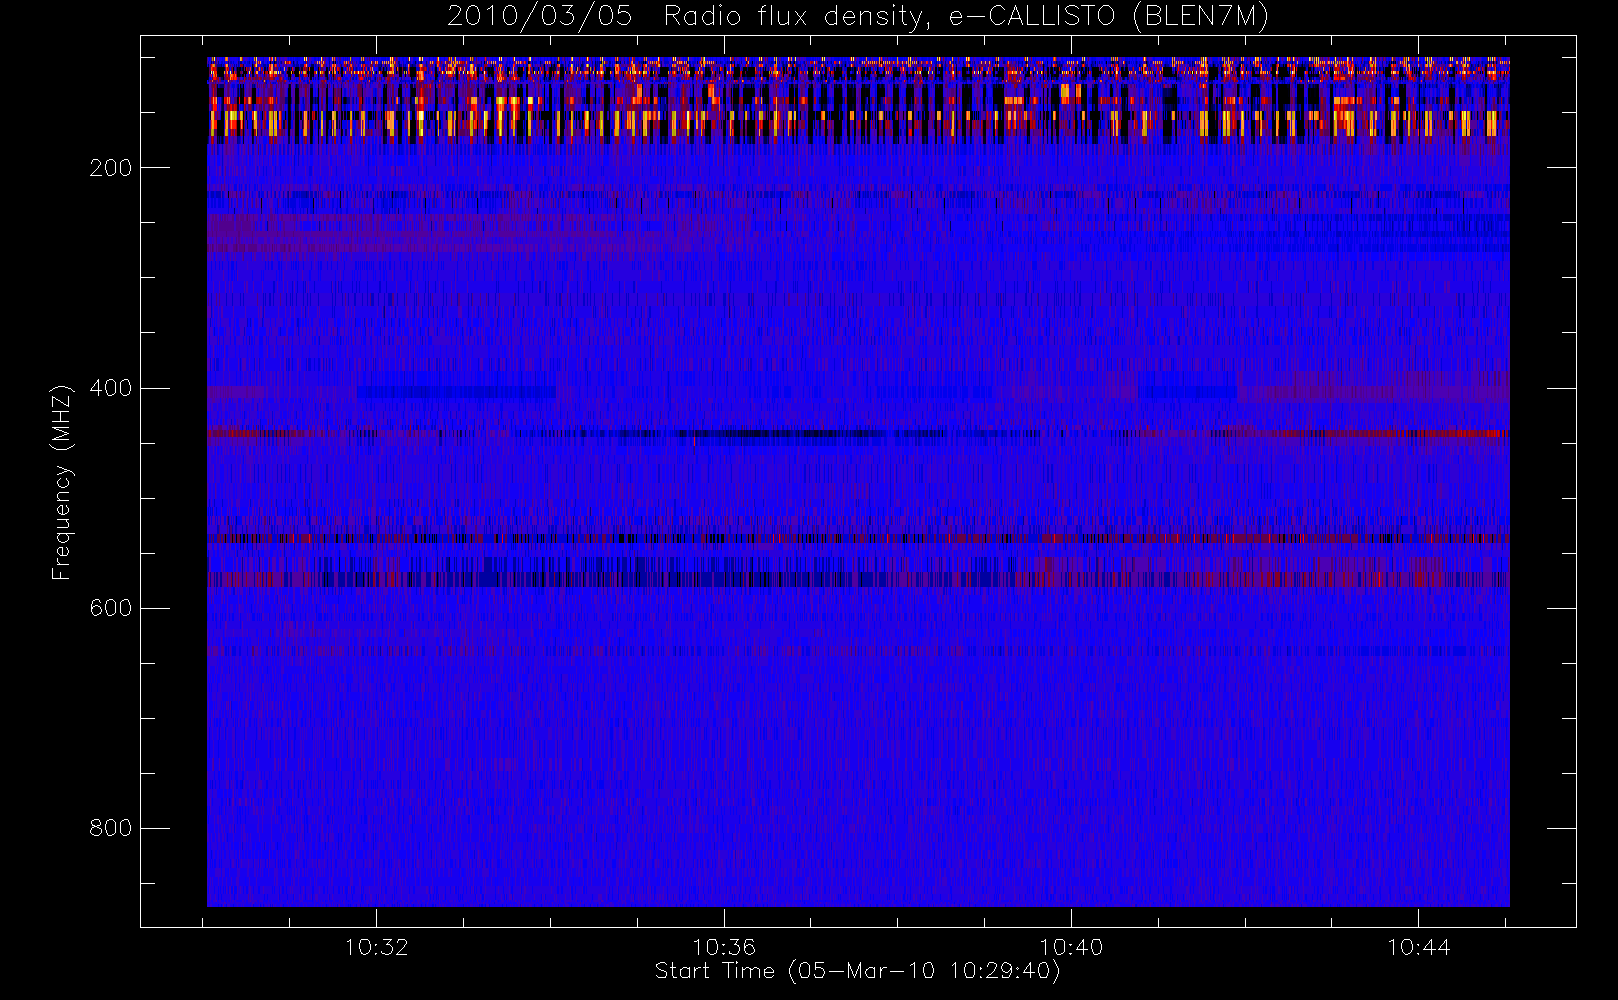Viewport: 1618px width, 1000px height.
Task: Click the 10:40 time tick label
Action: tap(1071, 947)
